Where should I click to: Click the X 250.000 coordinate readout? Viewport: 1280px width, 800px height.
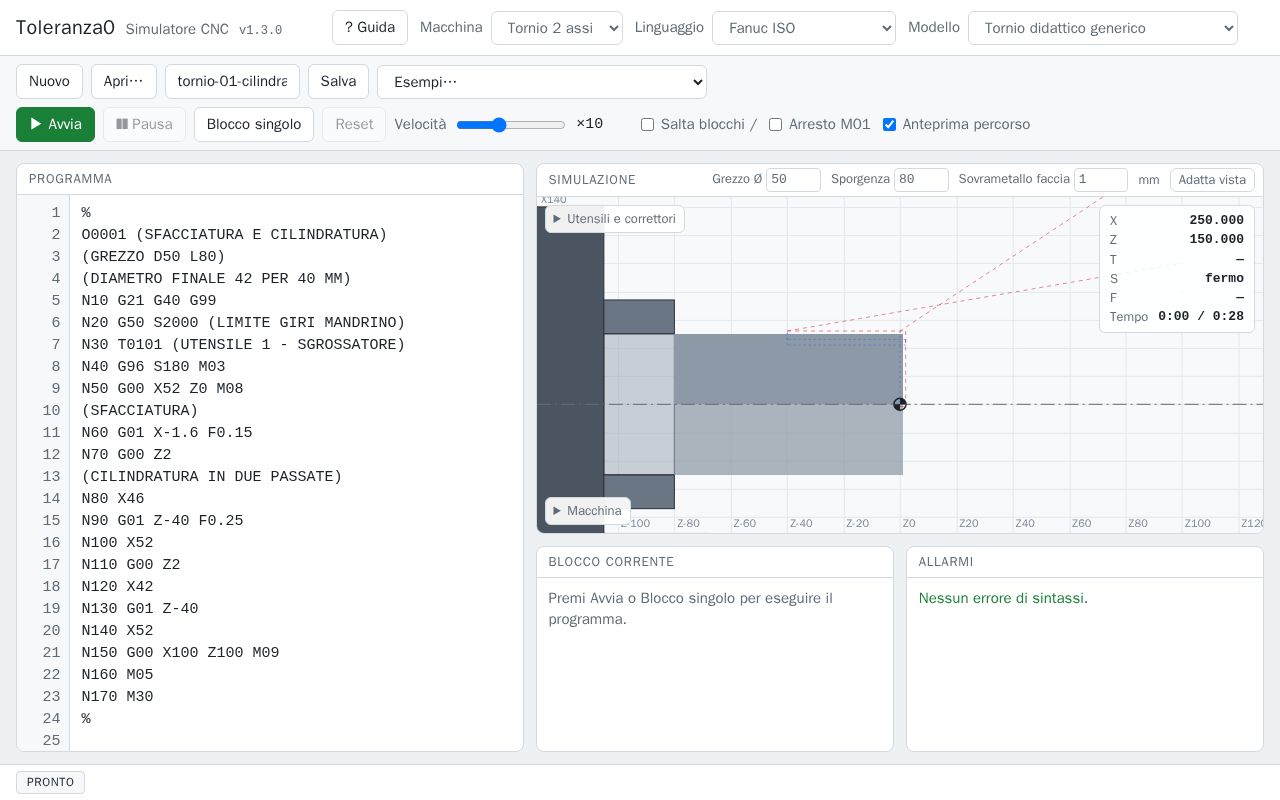coord(1177,220)
